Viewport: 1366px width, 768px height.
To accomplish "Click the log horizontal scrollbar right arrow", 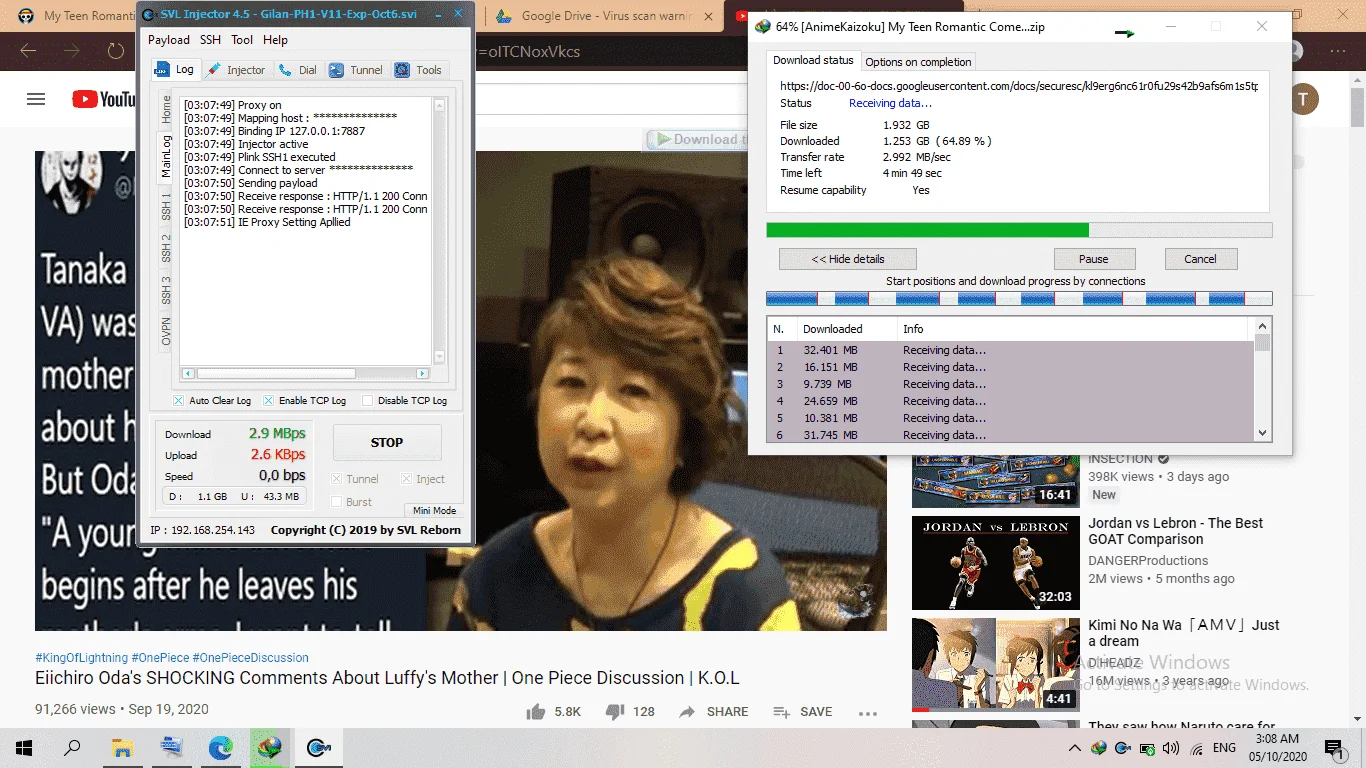I will (x=423, y=373).
